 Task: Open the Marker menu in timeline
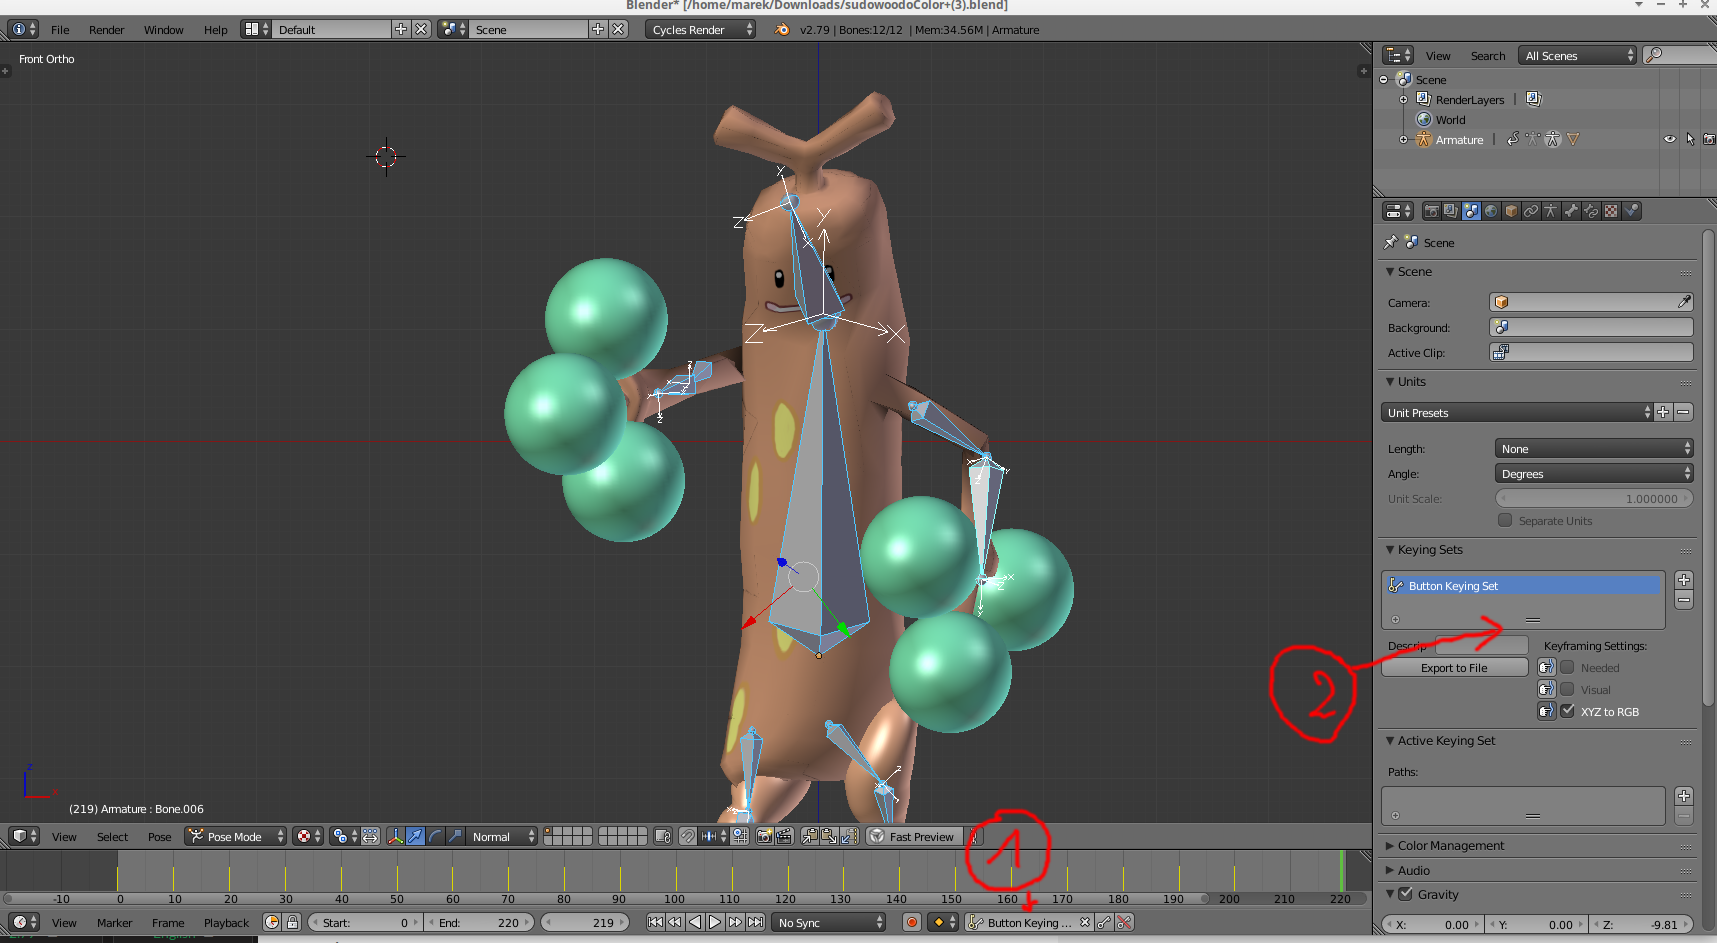click(114, 923)
